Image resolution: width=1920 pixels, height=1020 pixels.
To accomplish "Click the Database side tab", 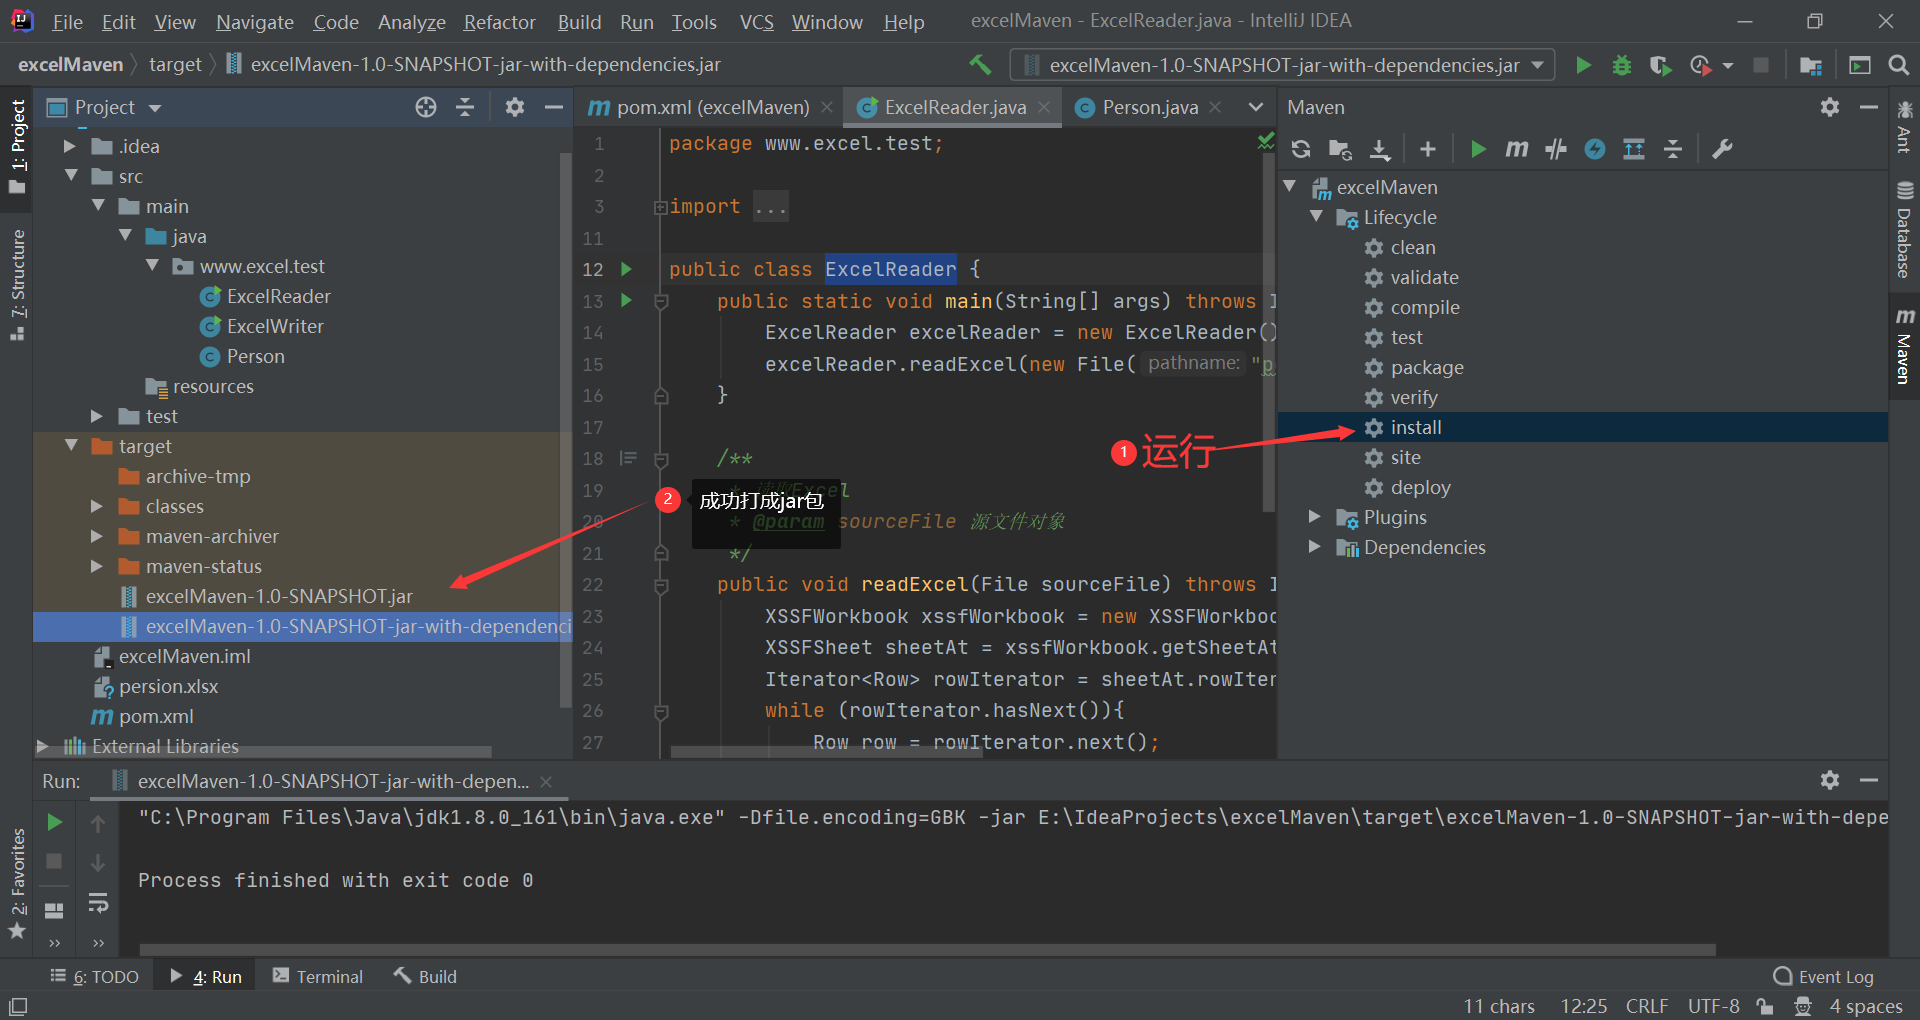I will click(x=1904, y=230).
